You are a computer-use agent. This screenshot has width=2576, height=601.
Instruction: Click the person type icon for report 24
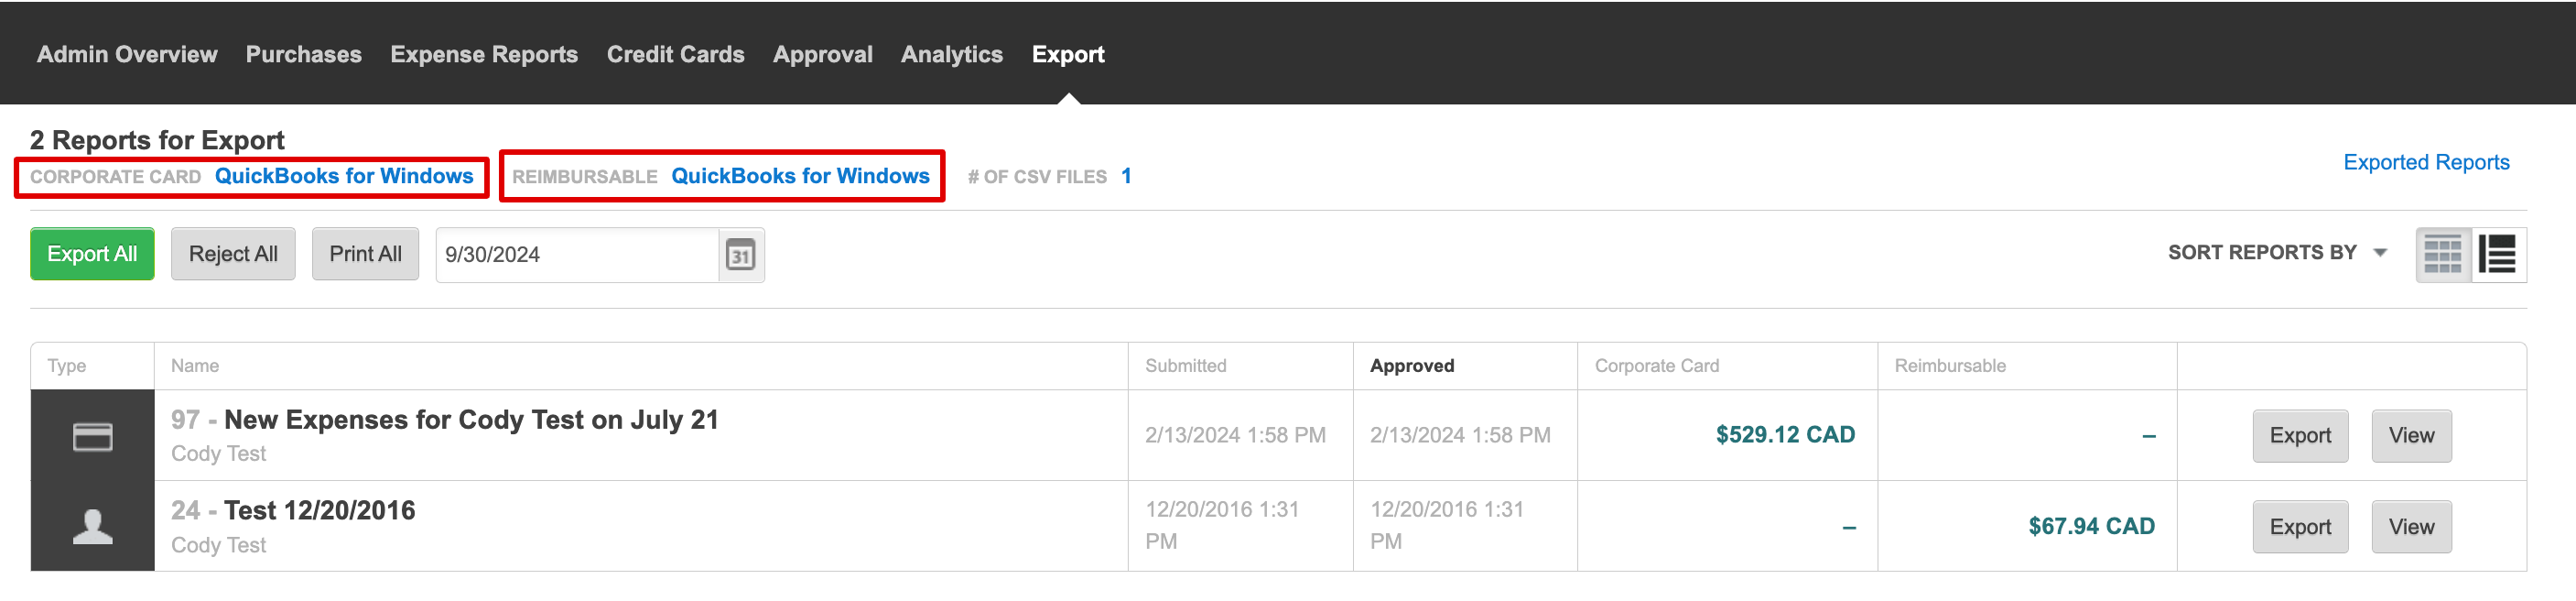[x=93, y=527]
